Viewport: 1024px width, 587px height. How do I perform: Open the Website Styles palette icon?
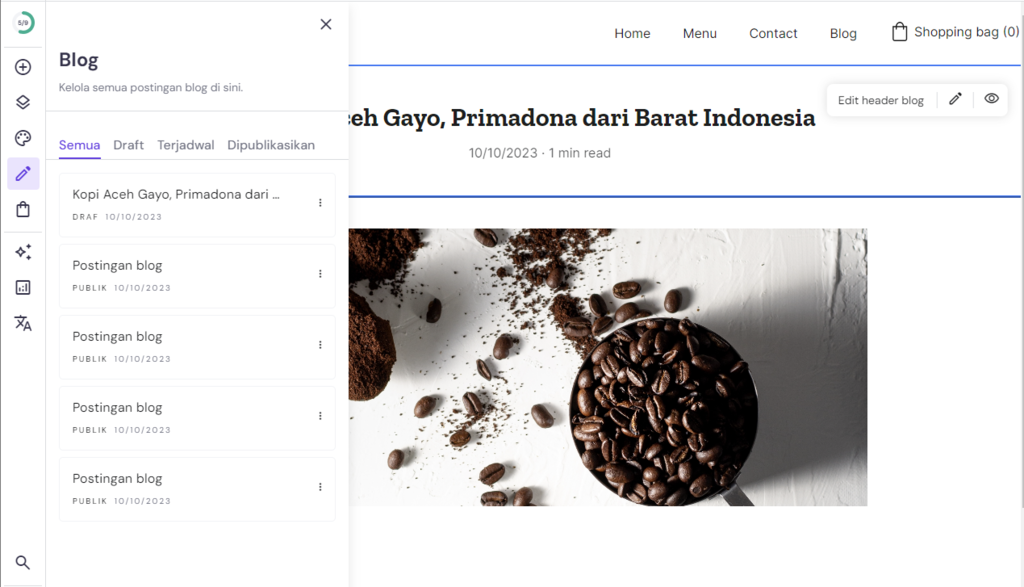click(x=22, y=138)
